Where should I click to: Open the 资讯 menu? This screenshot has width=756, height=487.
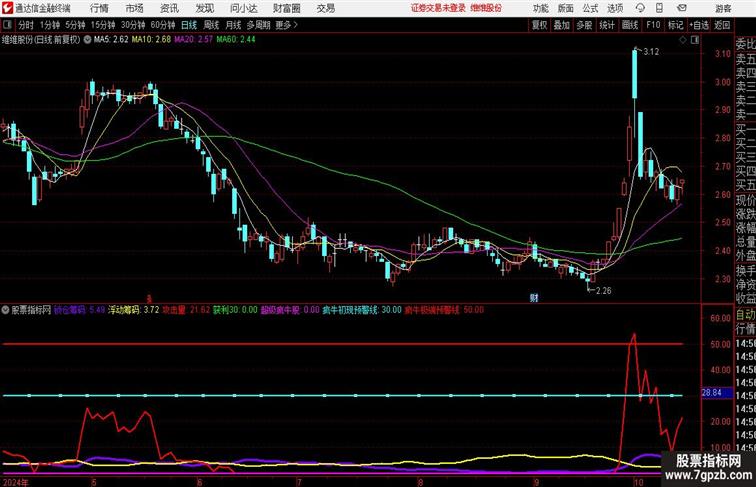point(169,8)
